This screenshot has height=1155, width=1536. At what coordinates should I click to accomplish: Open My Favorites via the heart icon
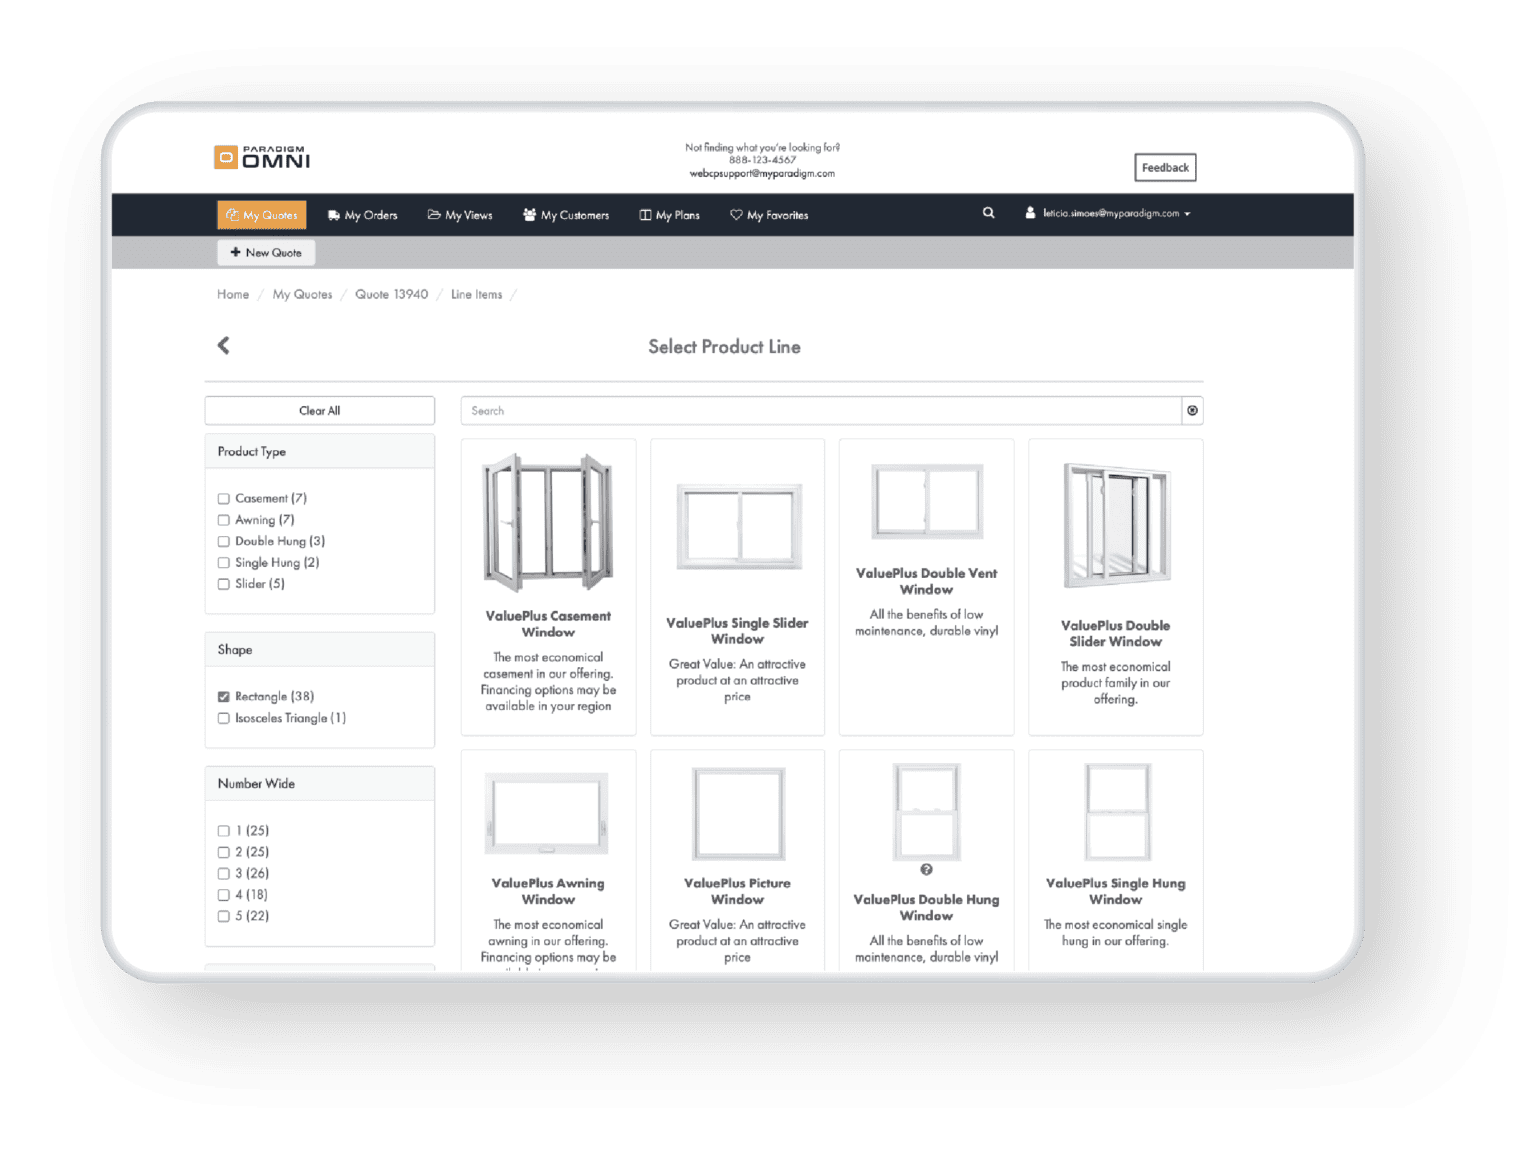(737, 214)
